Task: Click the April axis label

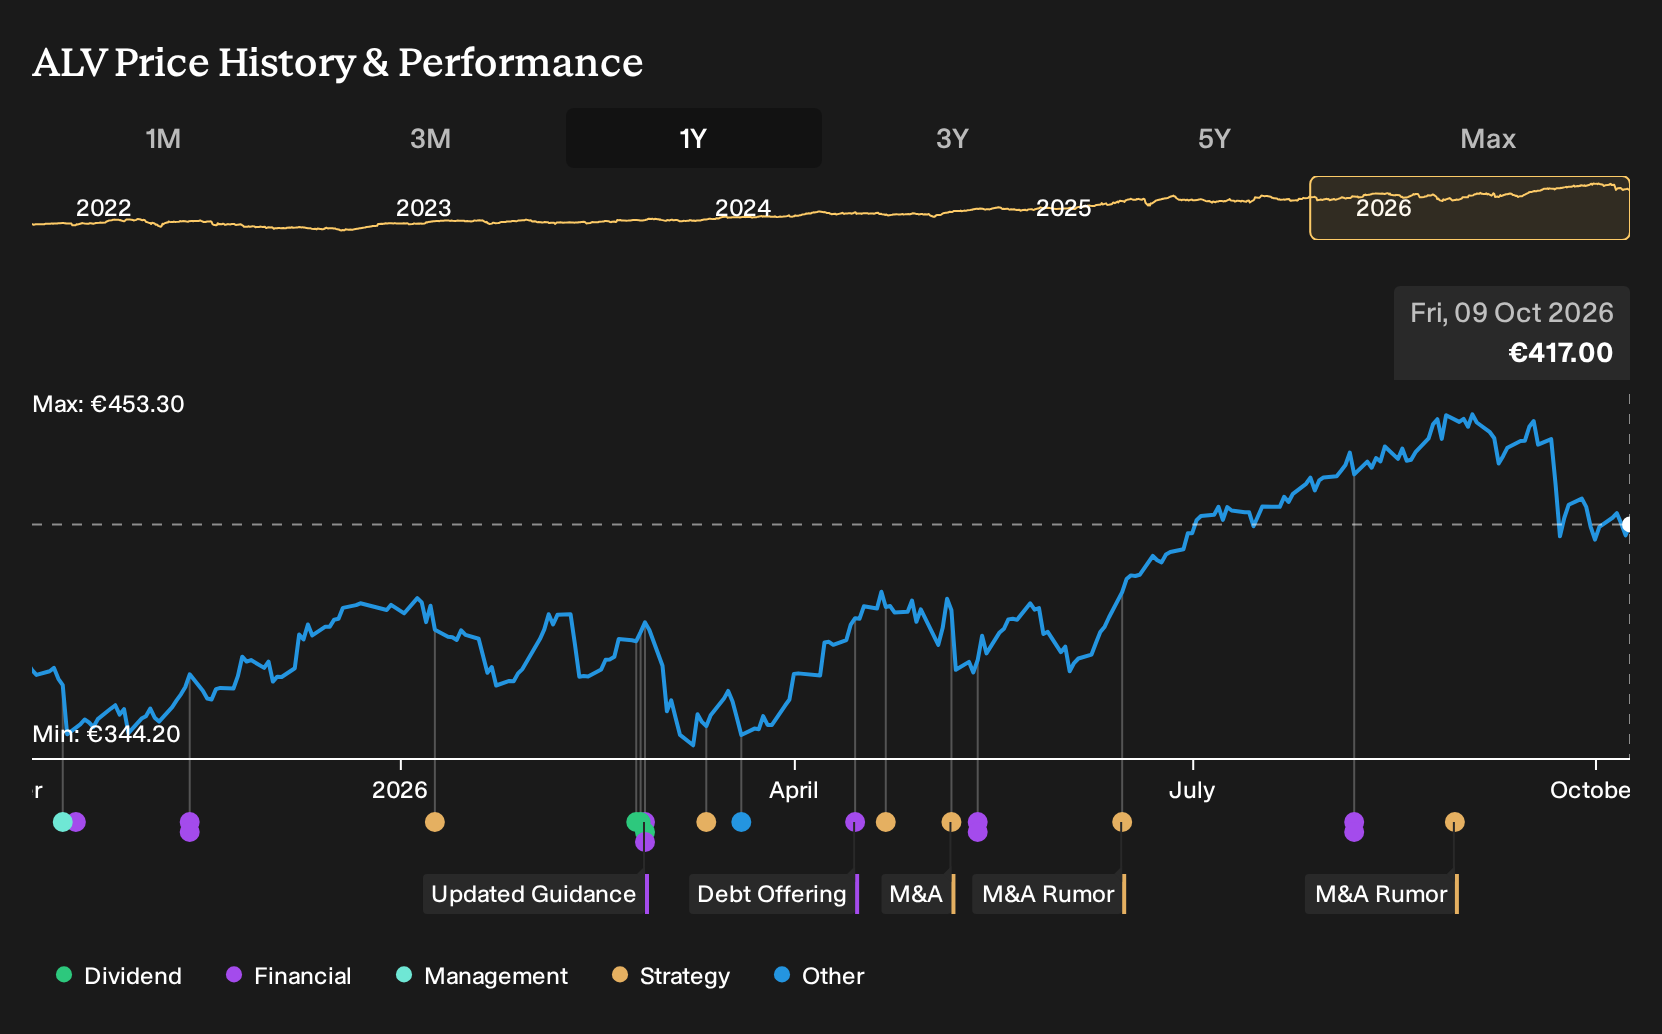Action: point(794,790)
